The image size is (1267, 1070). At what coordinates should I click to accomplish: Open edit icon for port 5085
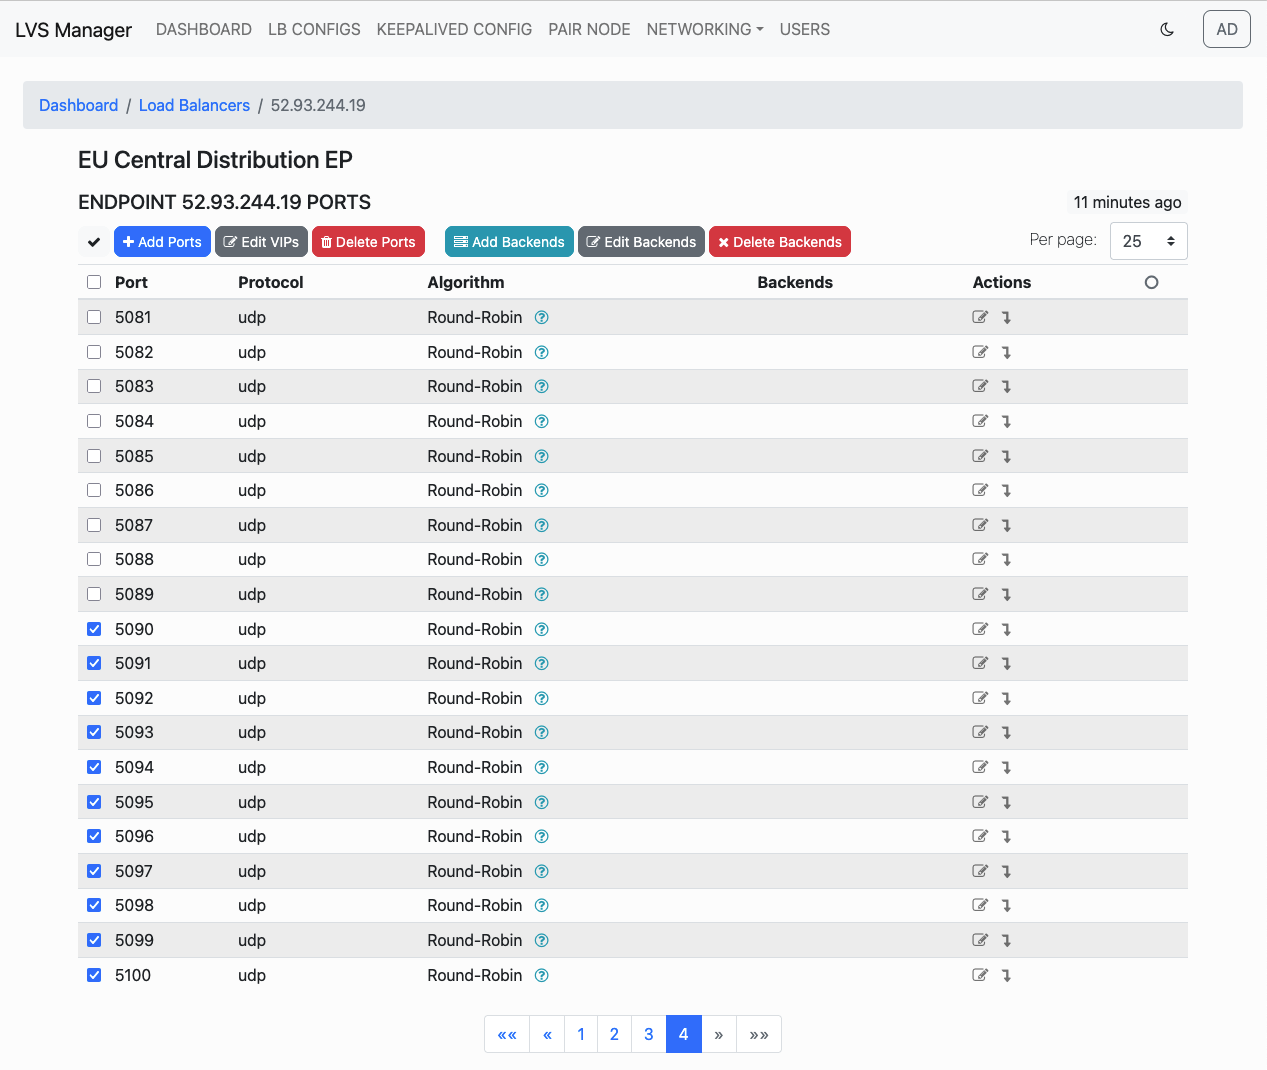pos(980,456)
